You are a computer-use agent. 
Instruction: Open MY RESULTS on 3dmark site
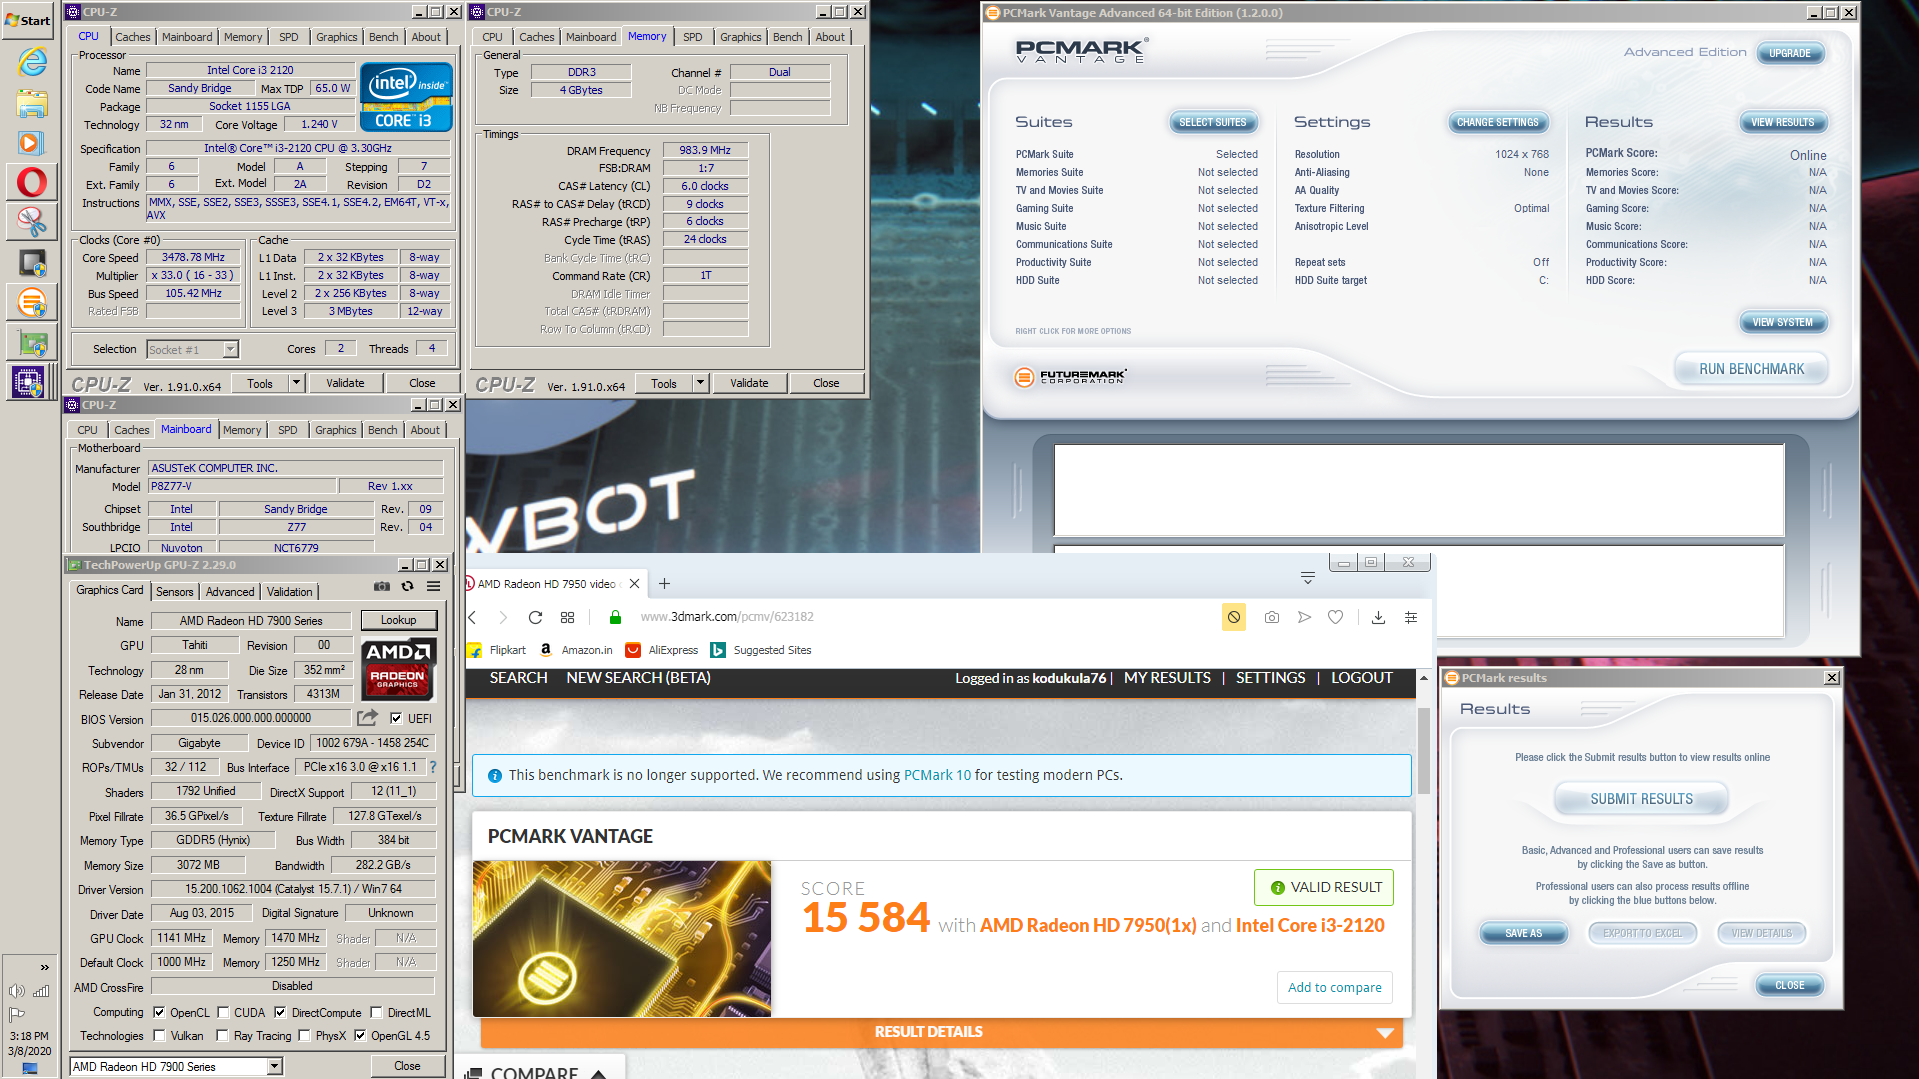(x=1167, y=678)
